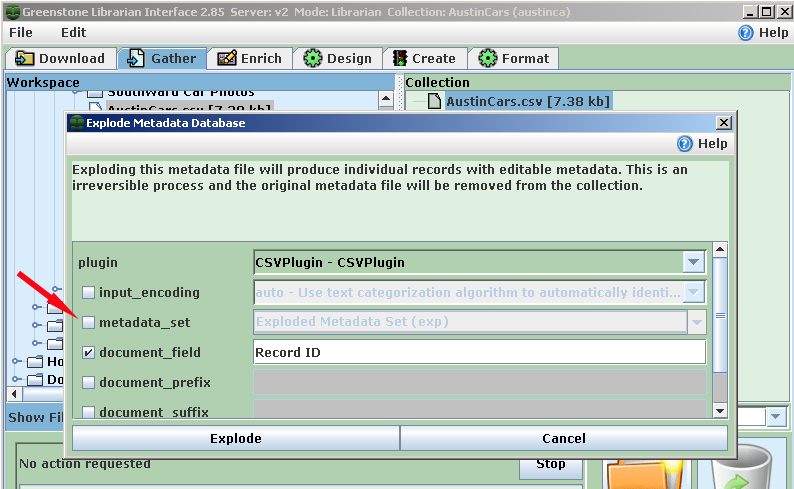Click the Format tab gear icon
This screenshot has height=489, width=794.
(x=488, y=59)
